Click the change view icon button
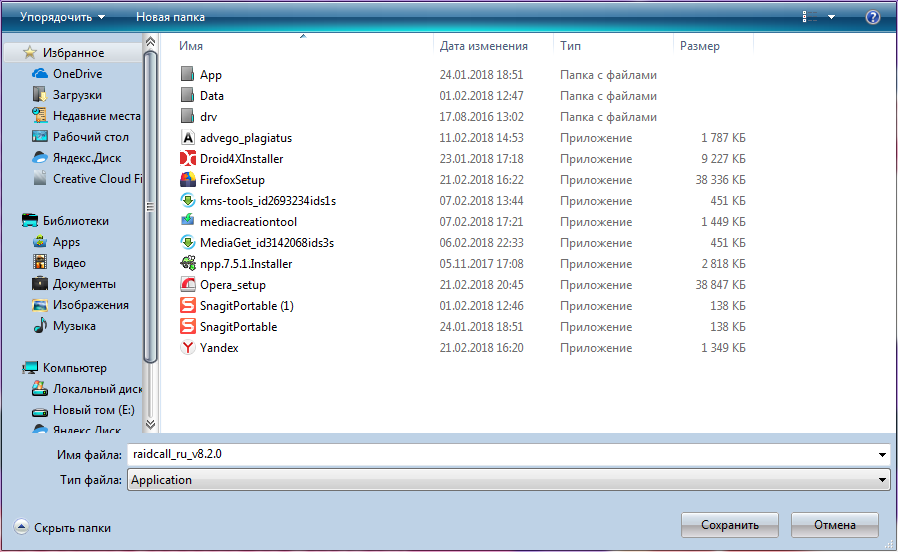The image size is (898, 552). click(809, 17)
